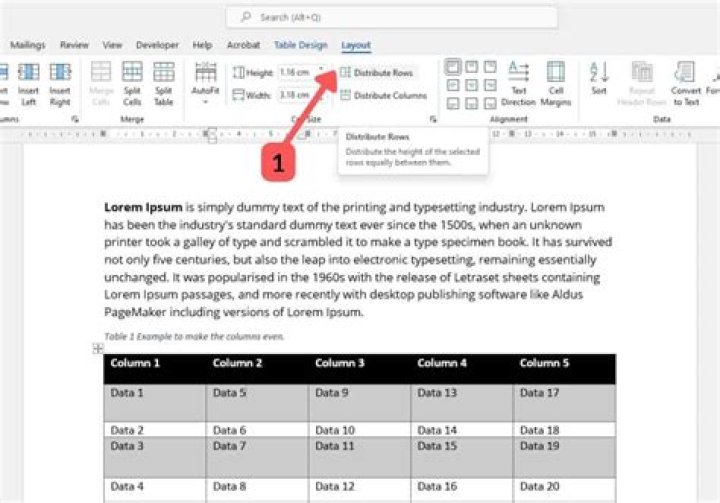Viewport: 720px width, 503px height.
Task: Click the "Column 5" header cell
Action: click(x=564, y=369)
